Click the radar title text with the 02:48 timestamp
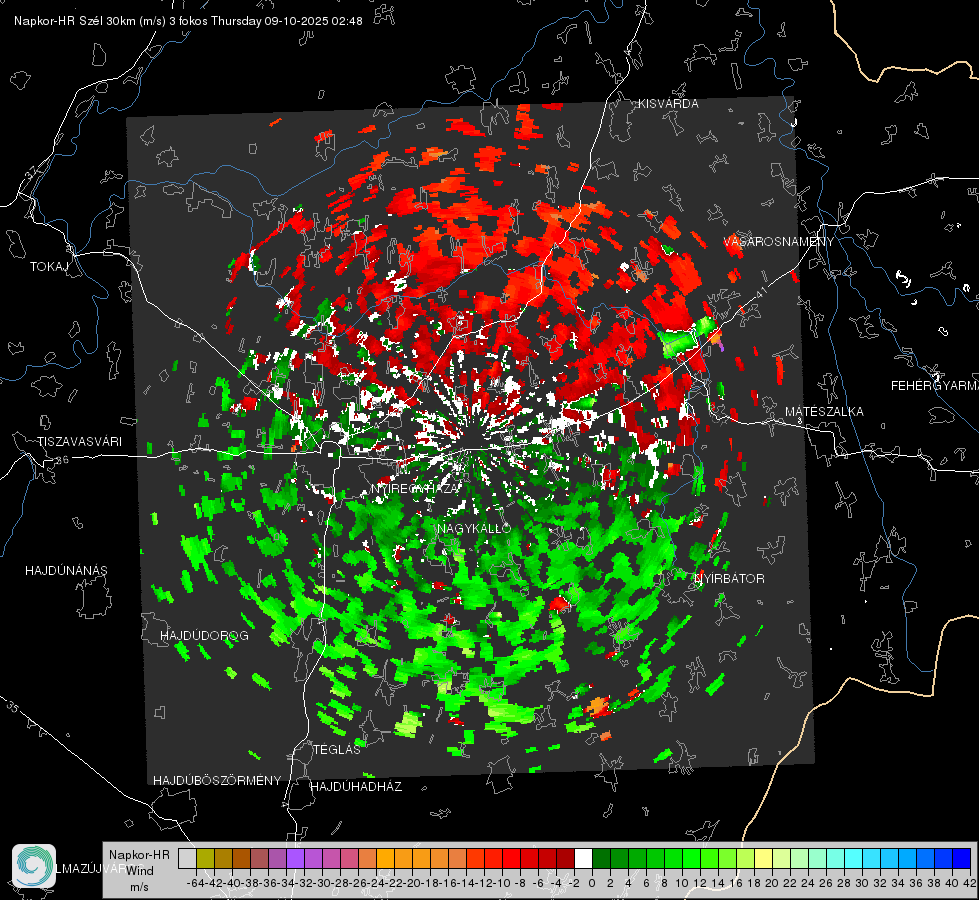 [x=188, y=21]
